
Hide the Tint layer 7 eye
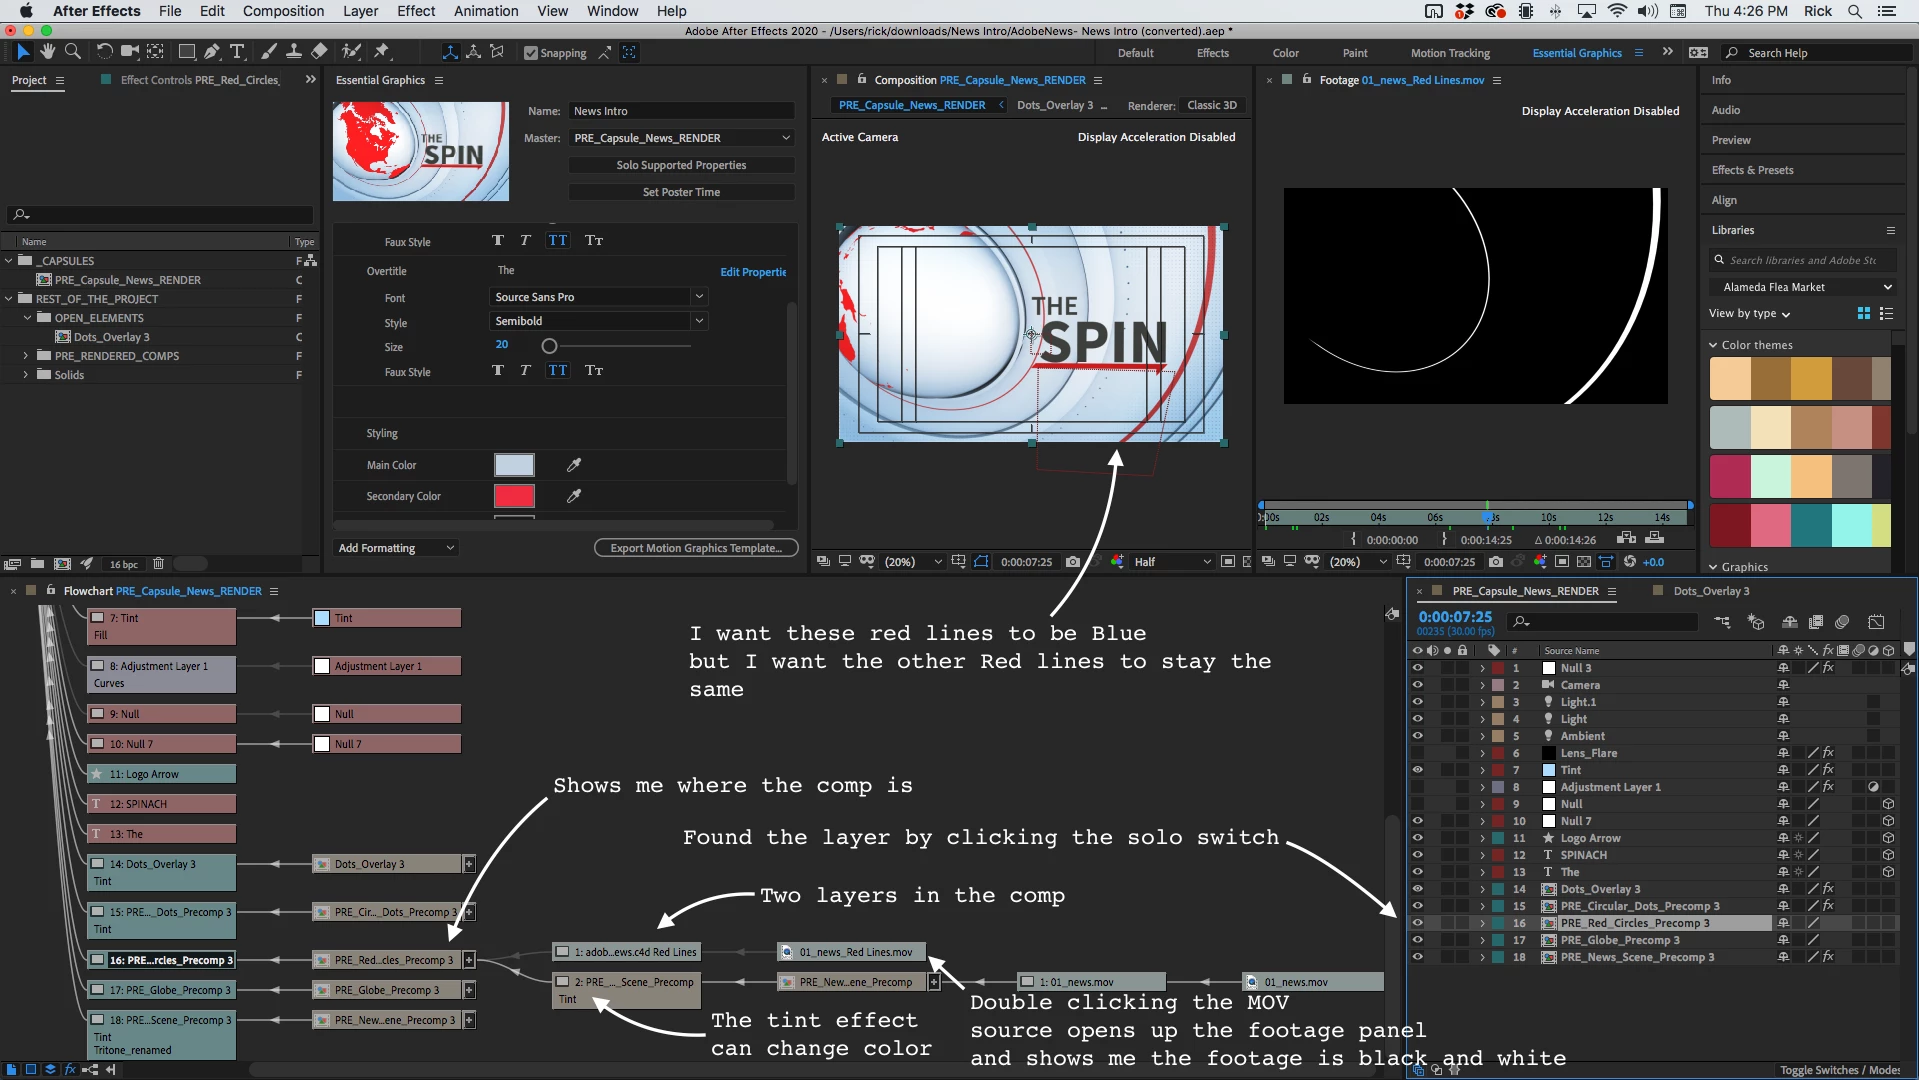(1417, 770)
